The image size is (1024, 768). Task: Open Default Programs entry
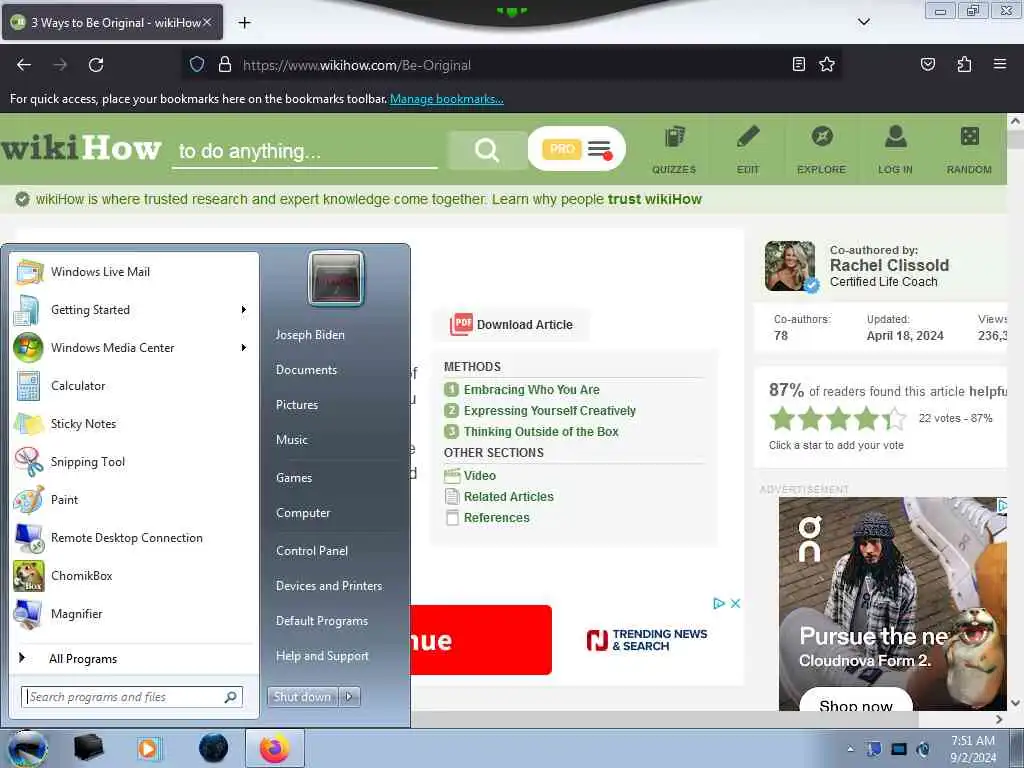322,620
